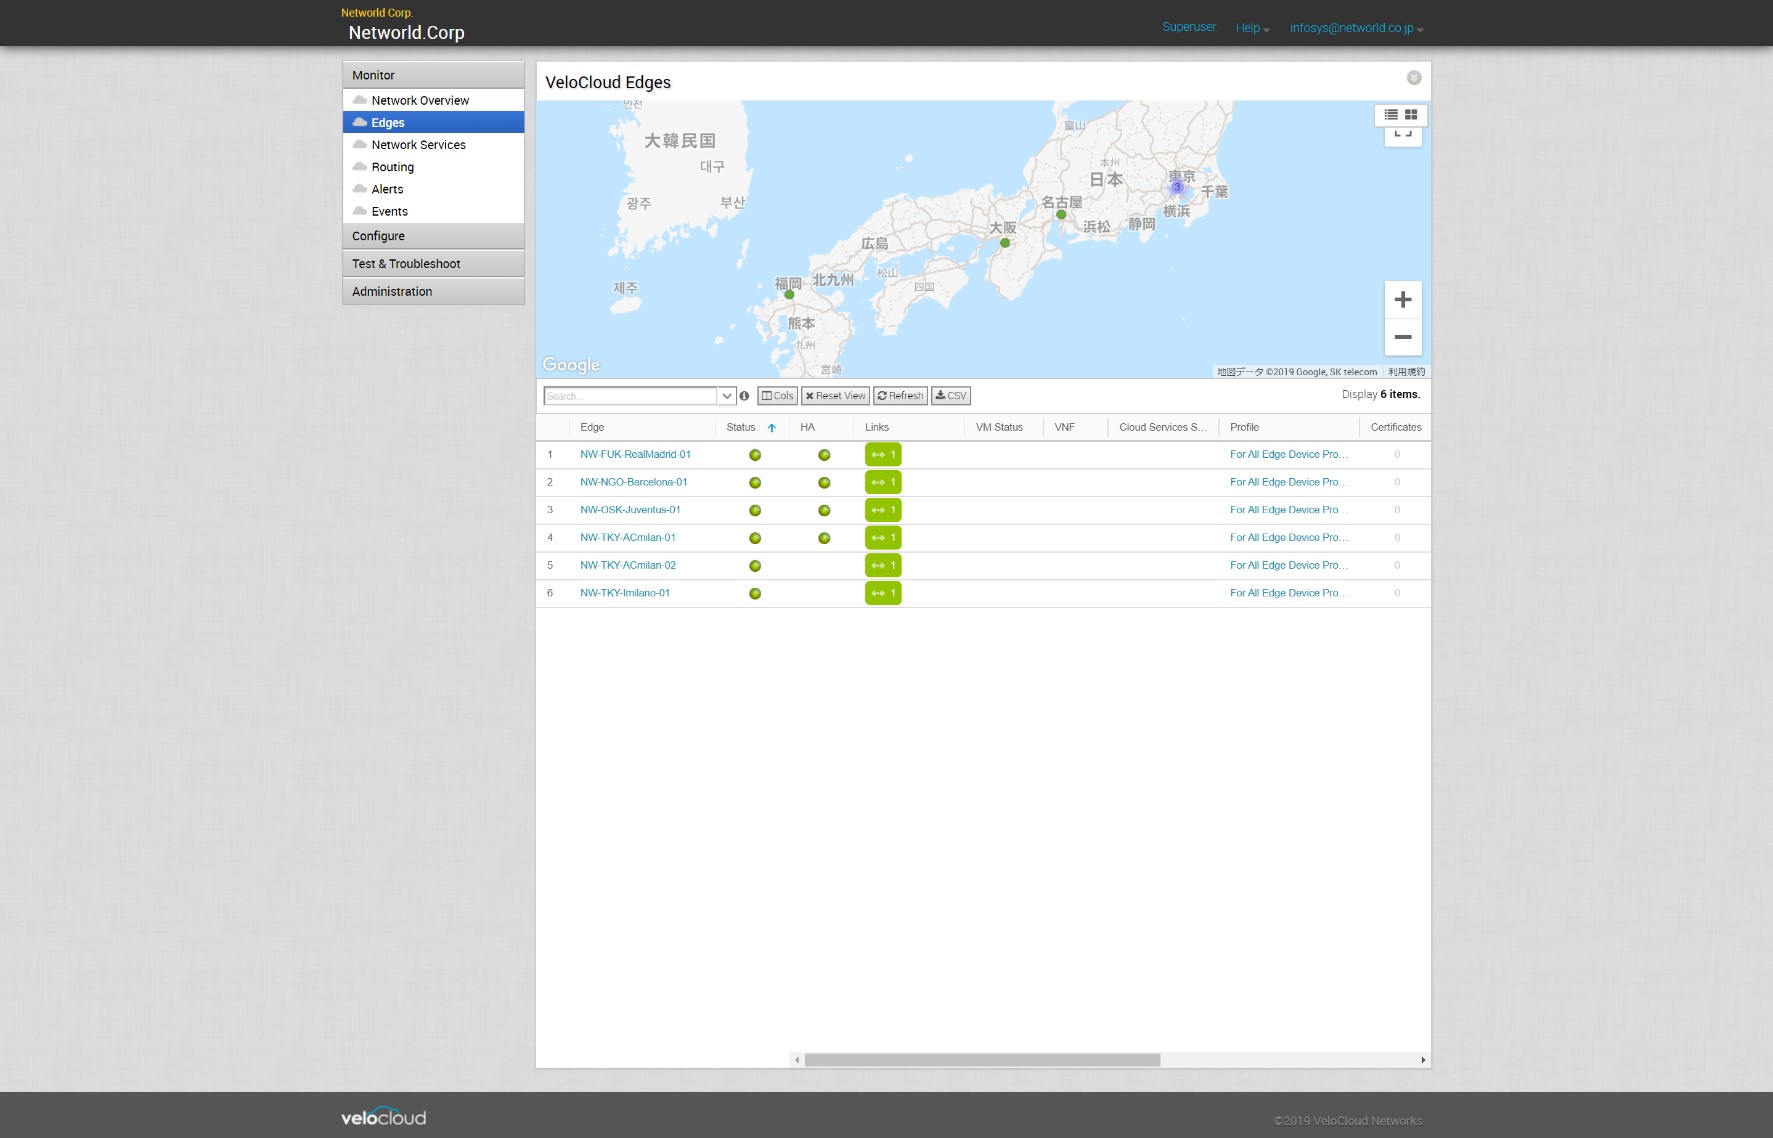Viewport: 1773px width, 1138px height.
Task: Click HA indicator of NW-NGO-Barcelona-01
Action: (824, 483)
